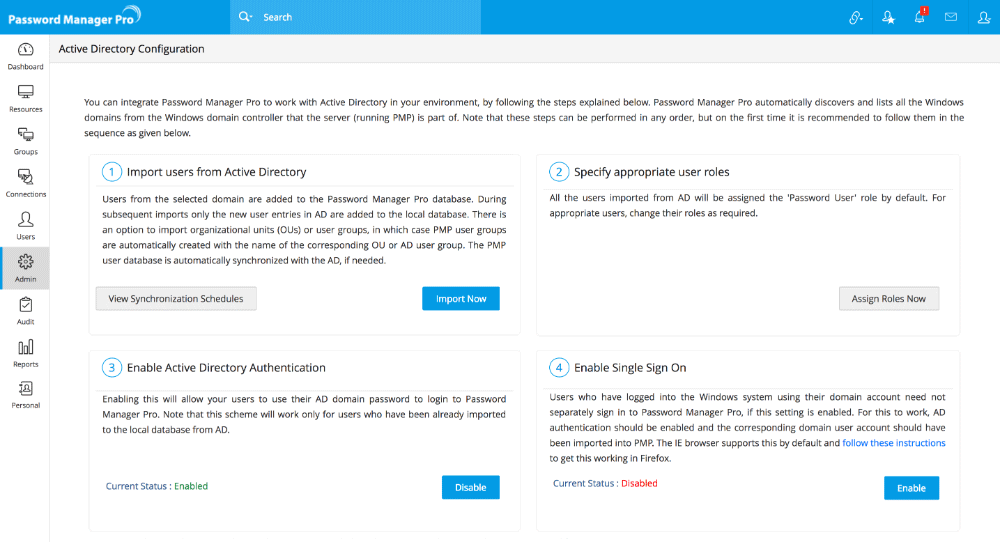This screenshot has height=542, width=1000.
Task: Open the Personal section
Action: click(25, 395)
